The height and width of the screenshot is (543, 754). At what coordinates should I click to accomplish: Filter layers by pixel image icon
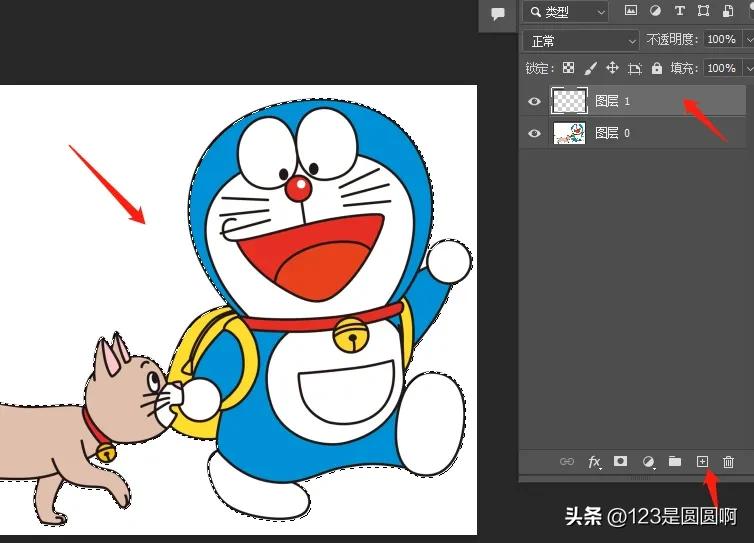point(631,11)
